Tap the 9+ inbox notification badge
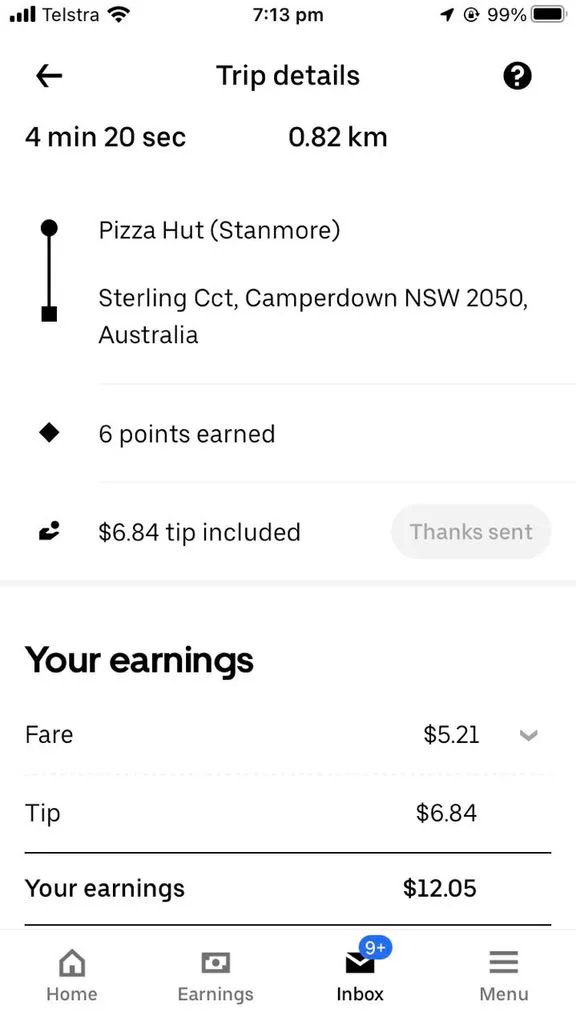This screenshot has height=1024, width=576. (x=375, y=947)
